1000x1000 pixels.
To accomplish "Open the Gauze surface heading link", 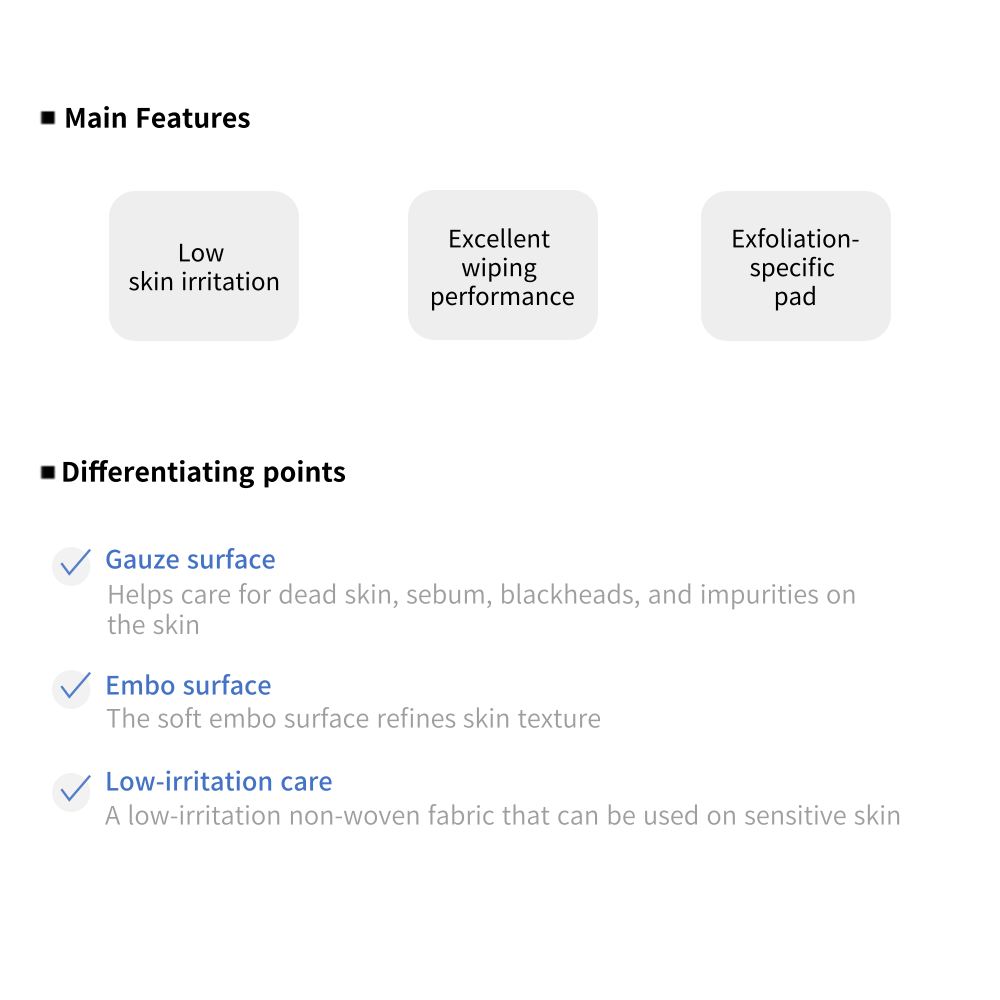I will [x=190, y=560].
